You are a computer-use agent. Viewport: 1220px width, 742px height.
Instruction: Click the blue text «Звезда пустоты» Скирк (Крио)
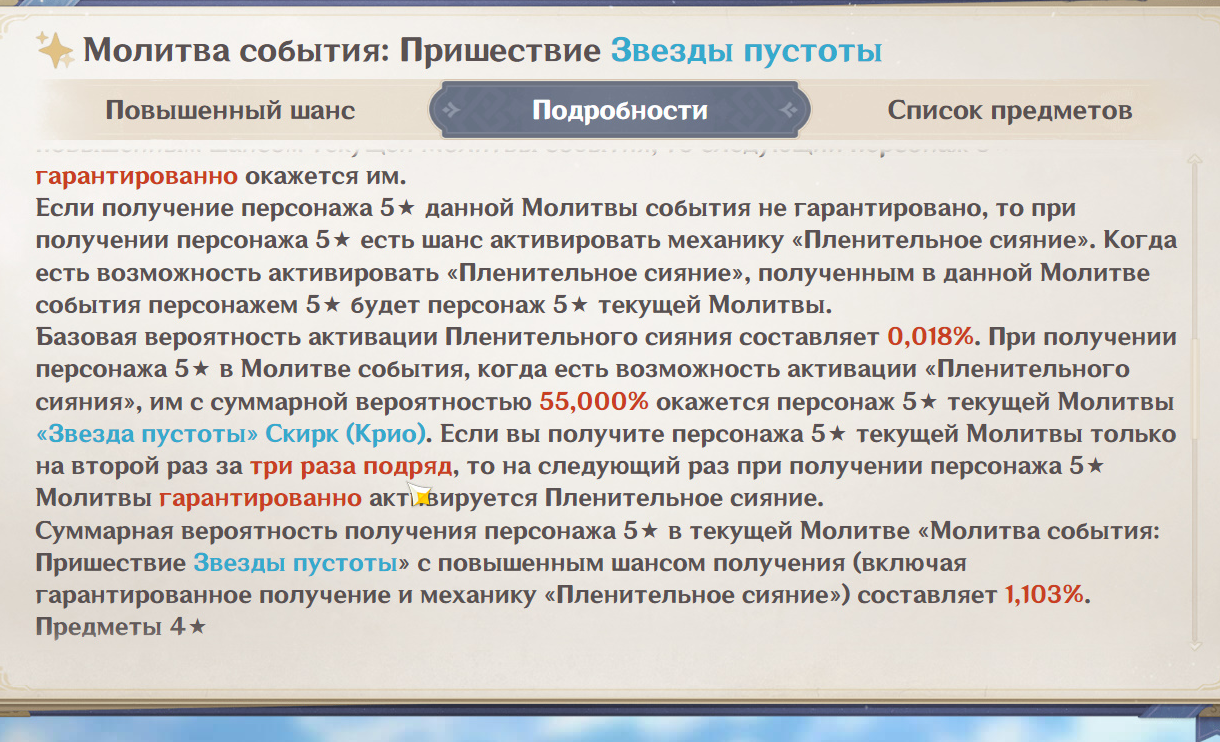coord(232,434)
